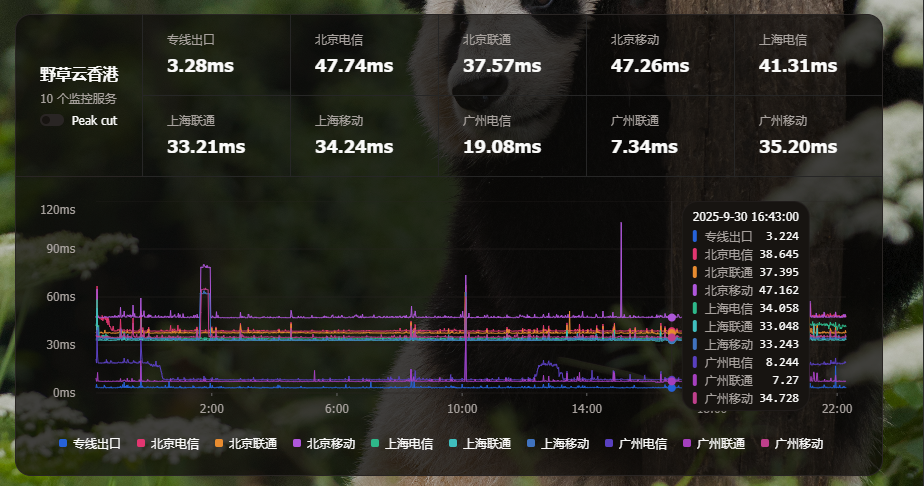The image size is (924, 486).
Task: Click the blue 专线出口 legend dot
Action: 63,442
